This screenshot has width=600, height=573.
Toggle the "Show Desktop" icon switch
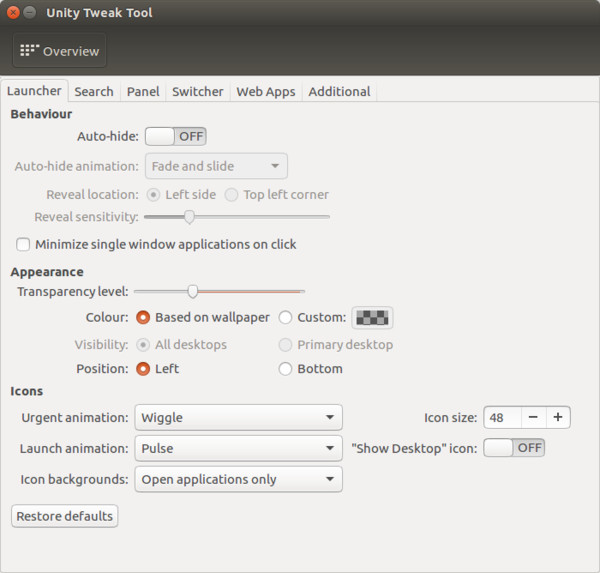click(514, 448)
